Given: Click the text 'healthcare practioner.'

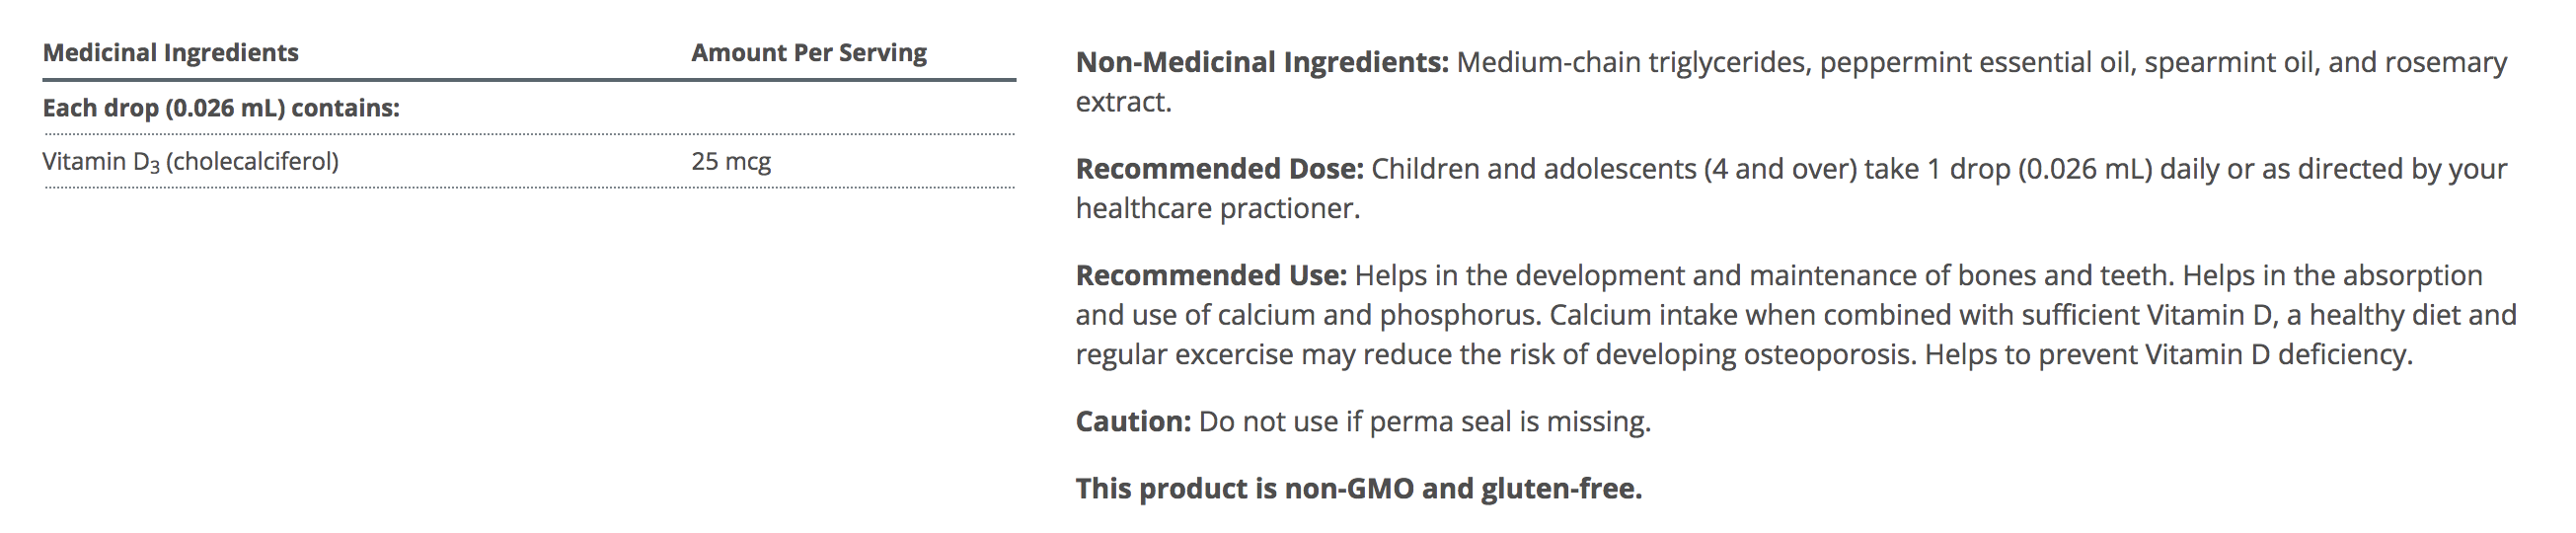Looking at the screenshot, I should (x=1217, y=209).
